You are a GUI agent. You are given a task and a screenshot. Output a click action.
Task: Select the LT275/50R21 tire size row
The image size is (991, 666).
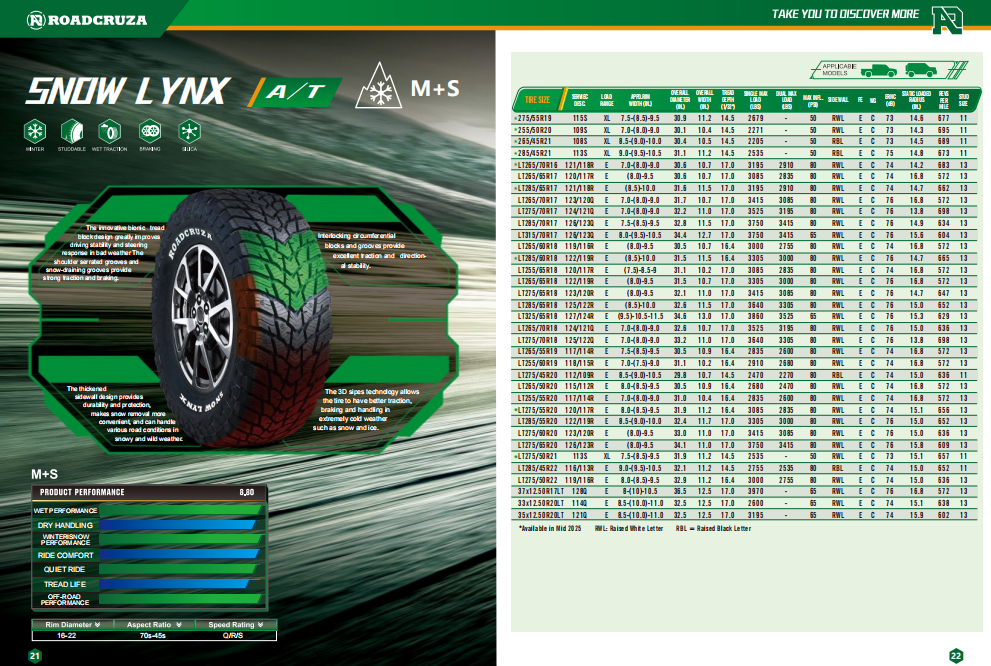[x=745, y=456]
